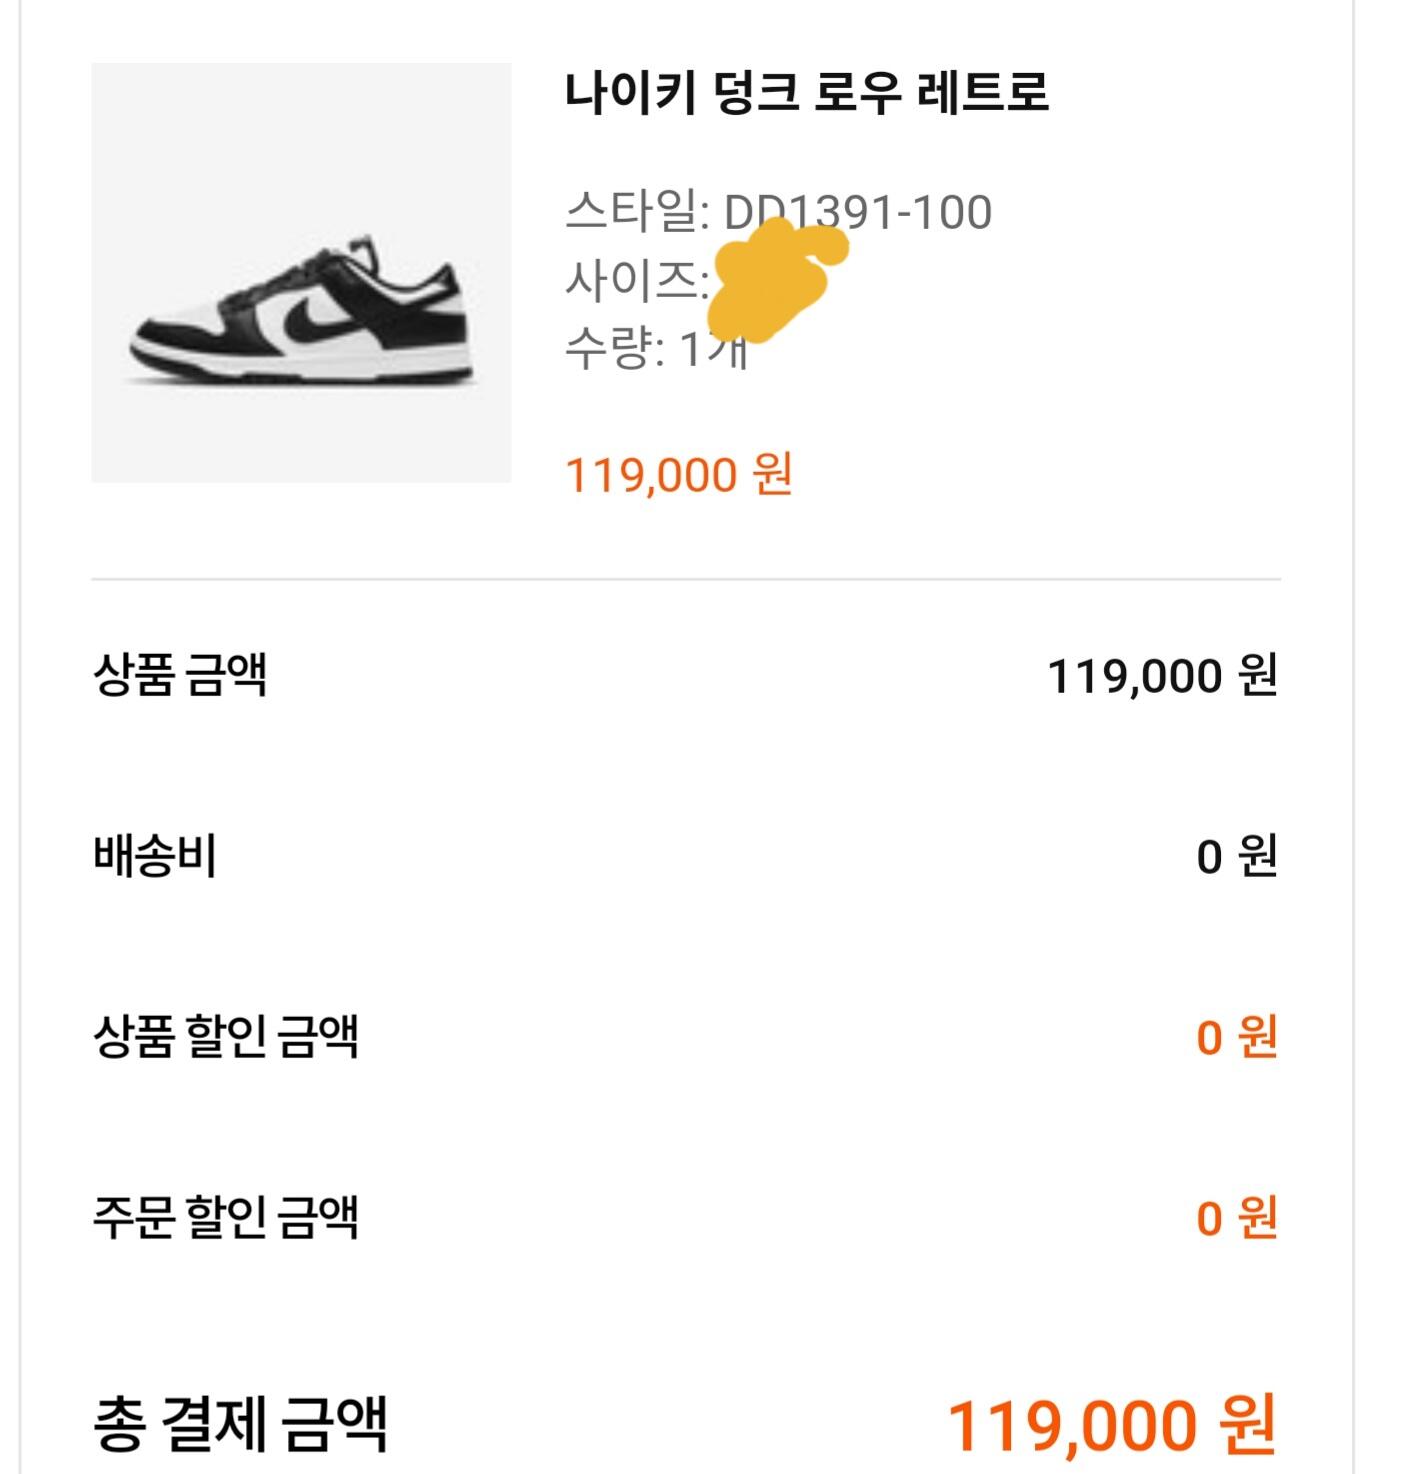Click the 상품 금액 label
This screenshot has width=1405, height=1474.
[x=180, y=675]
